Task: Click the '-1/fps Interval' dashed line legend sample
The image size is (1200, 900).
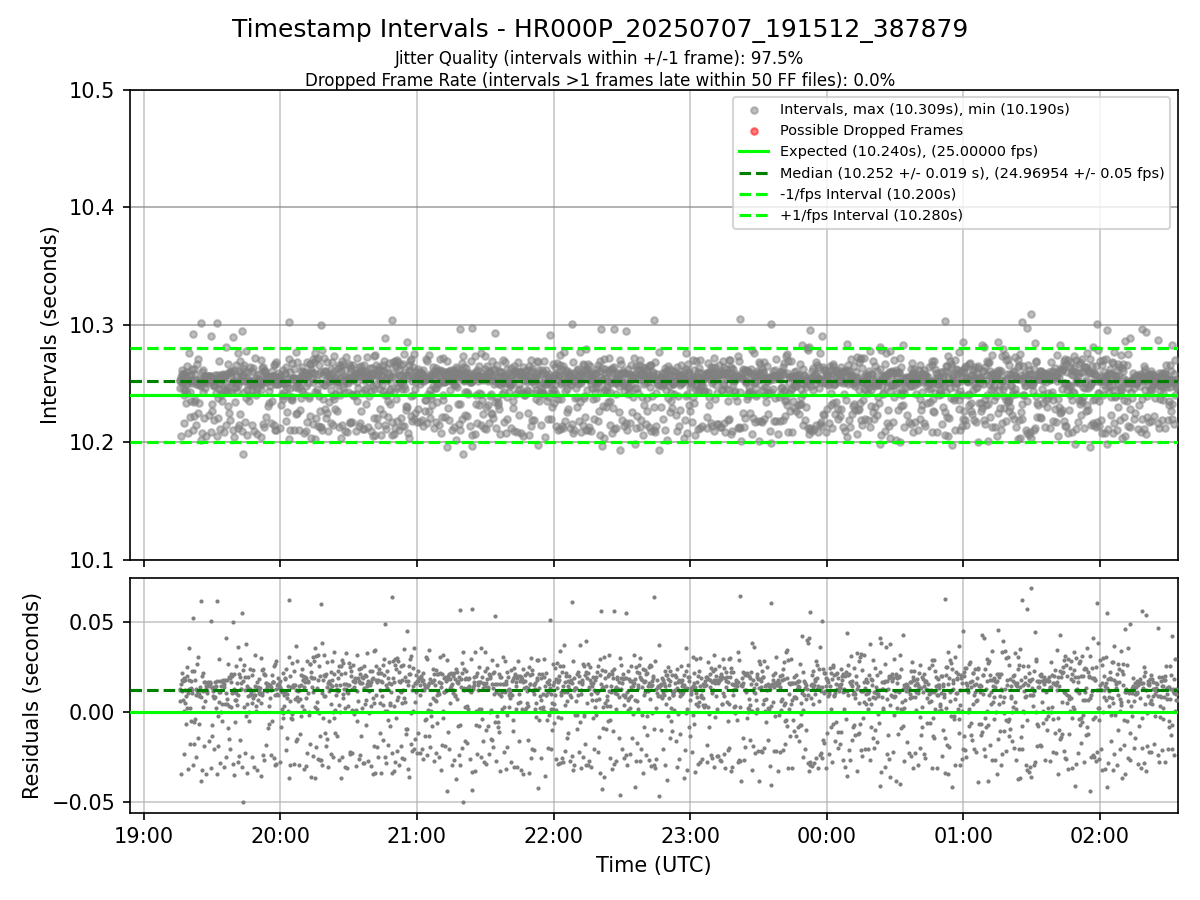Action: coord(754,193)
